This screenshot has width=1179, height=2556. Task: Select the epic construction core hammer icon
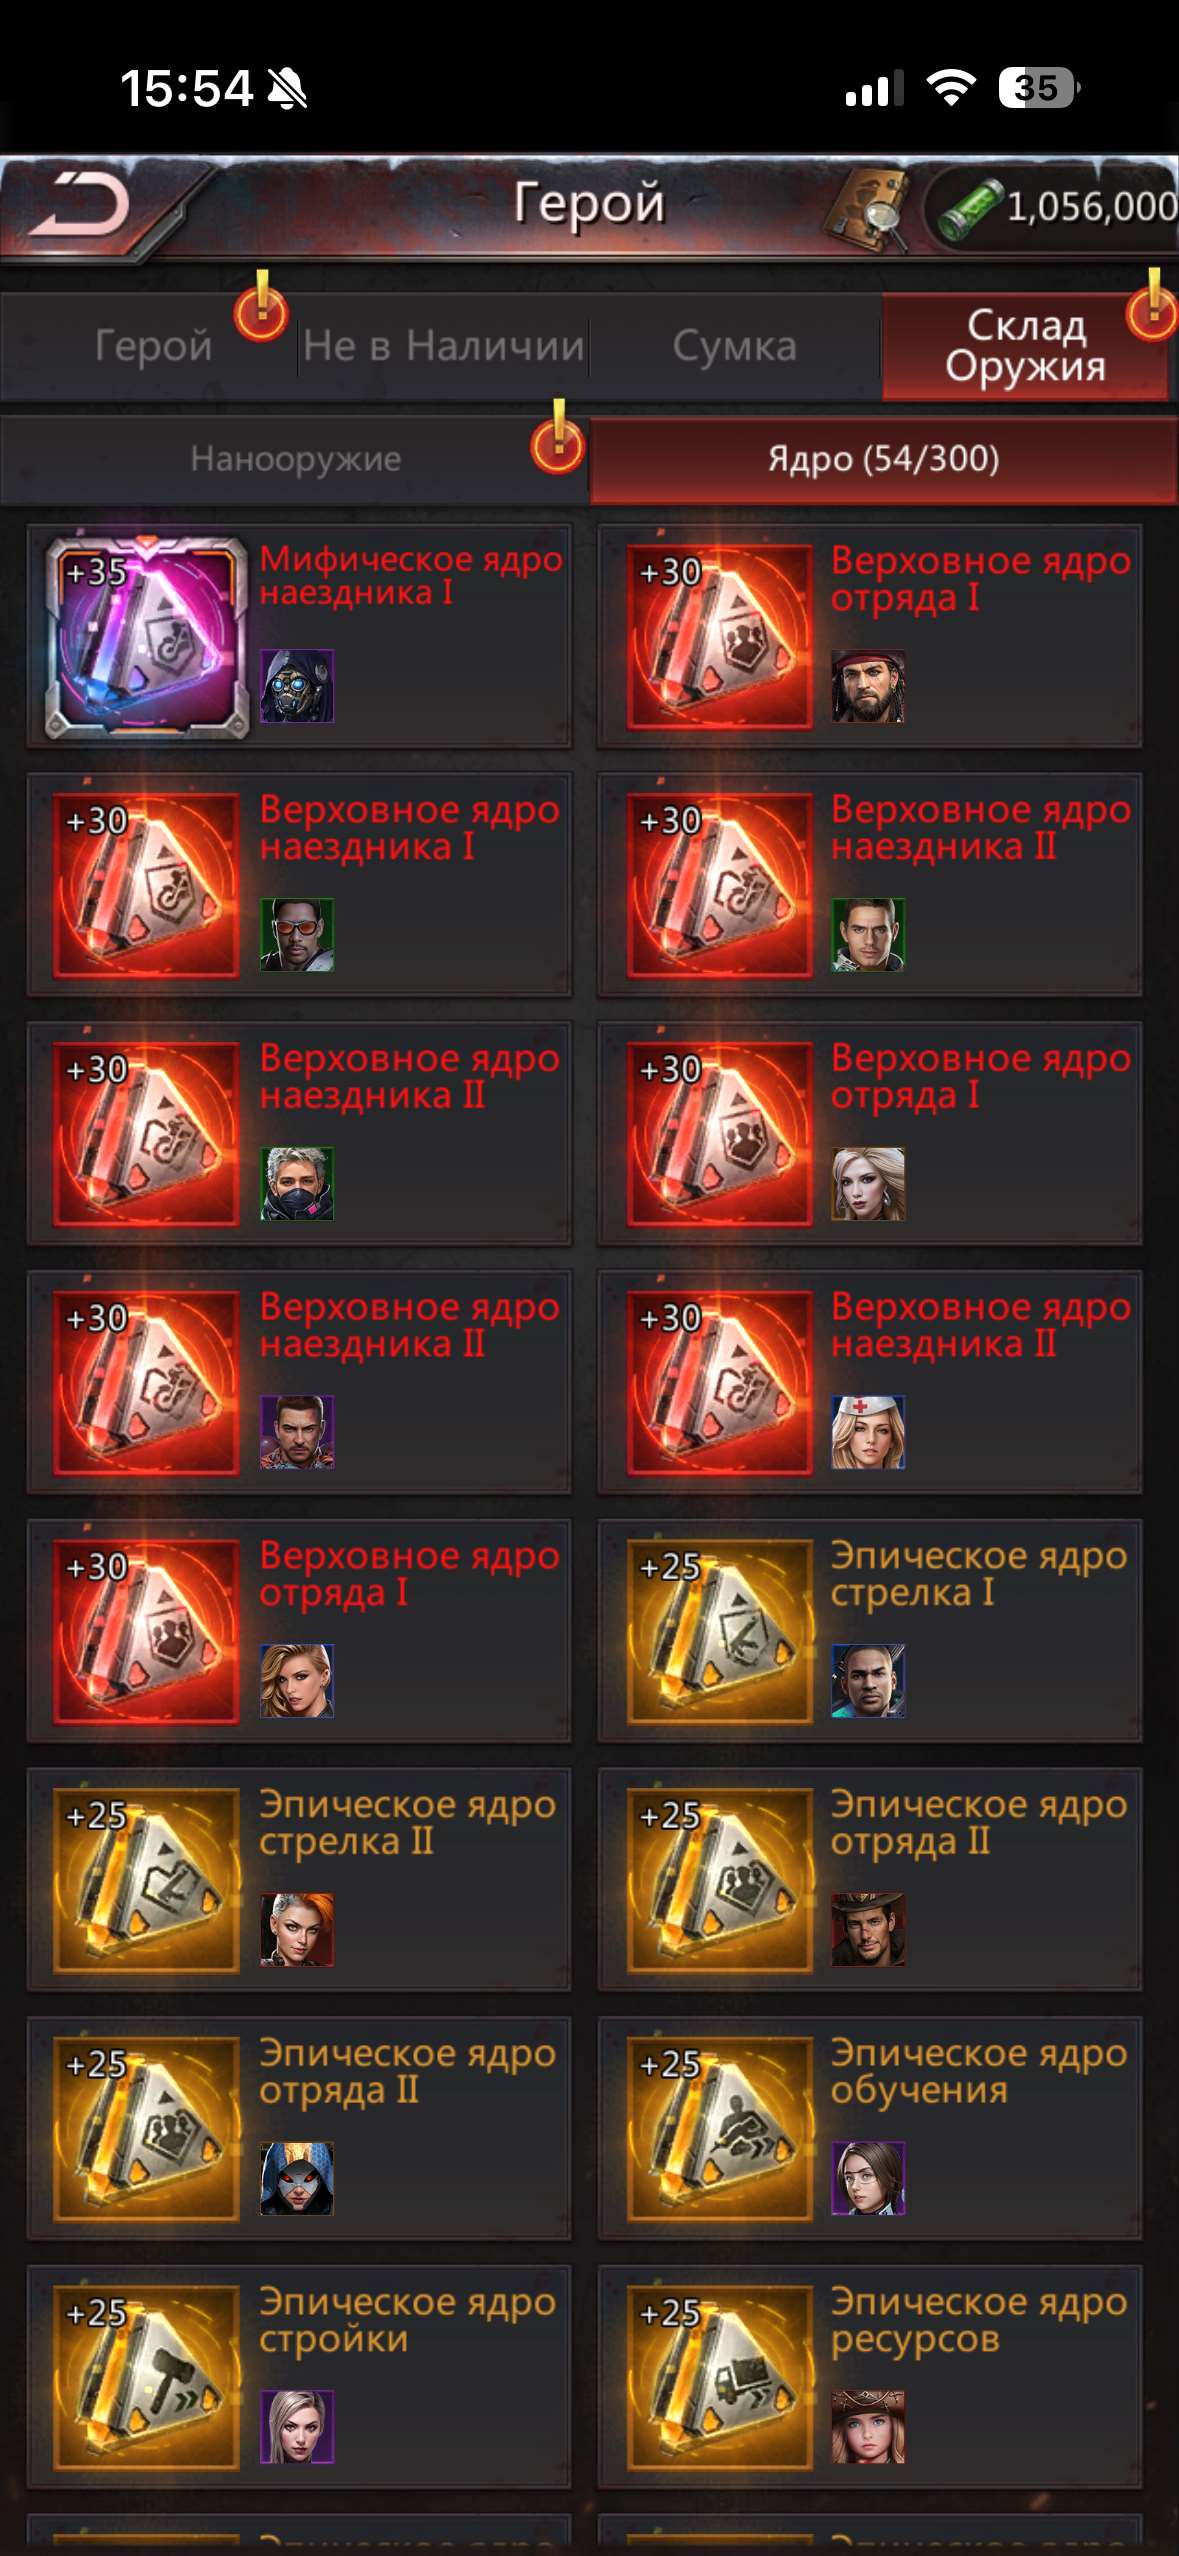[147, 2377]
